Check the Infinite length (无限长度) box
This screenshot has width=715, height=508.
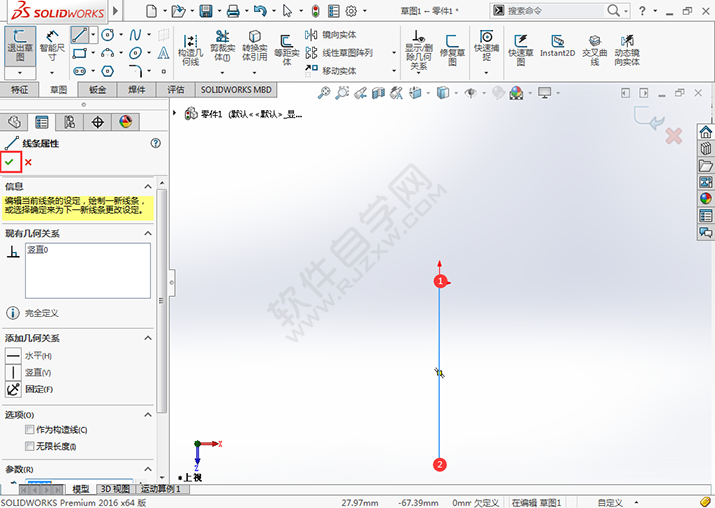pos(30,446)
